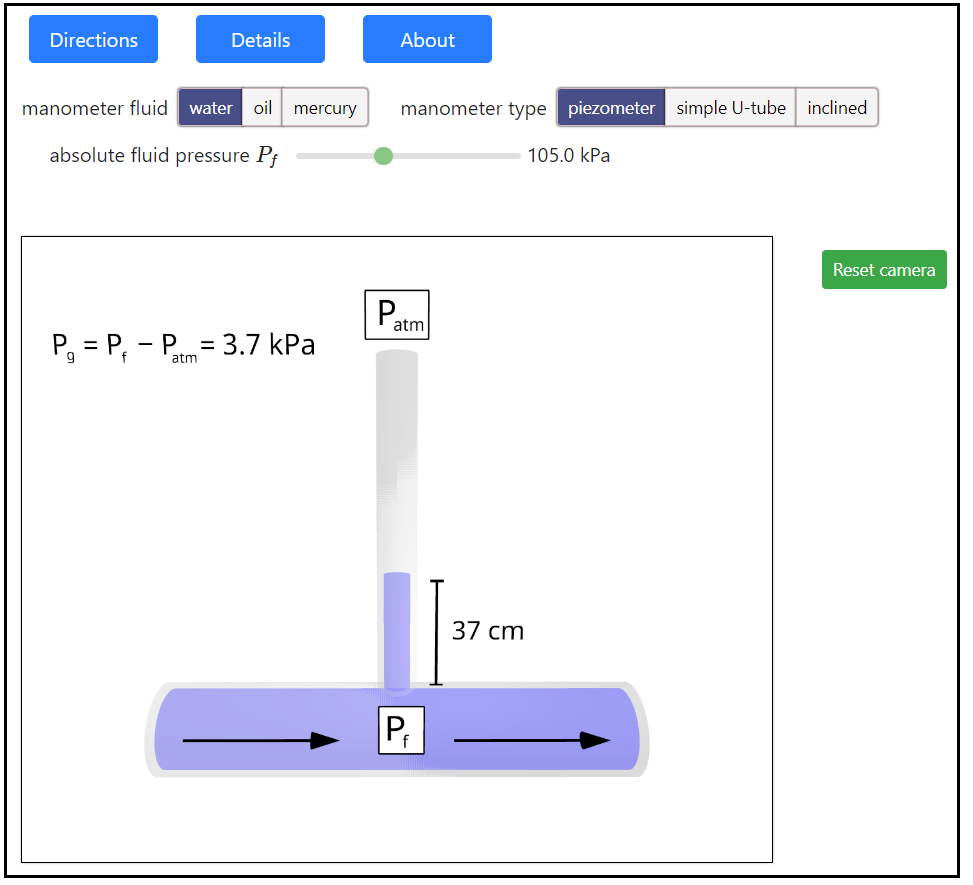The image size is (973, 885).
Task: Click the 37 cm height label
Action: 488,631
